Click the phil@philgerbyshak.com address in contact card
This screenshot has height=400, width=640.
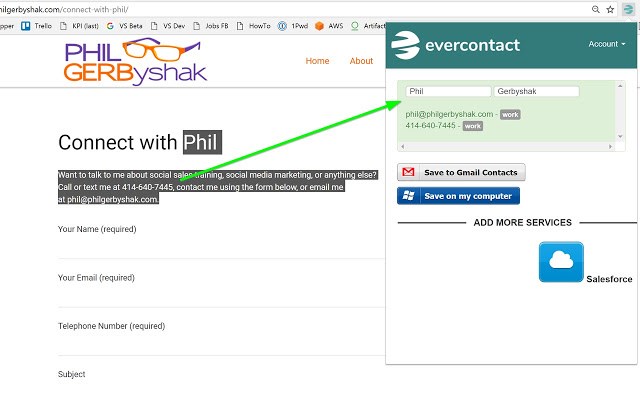coord(449,114)
